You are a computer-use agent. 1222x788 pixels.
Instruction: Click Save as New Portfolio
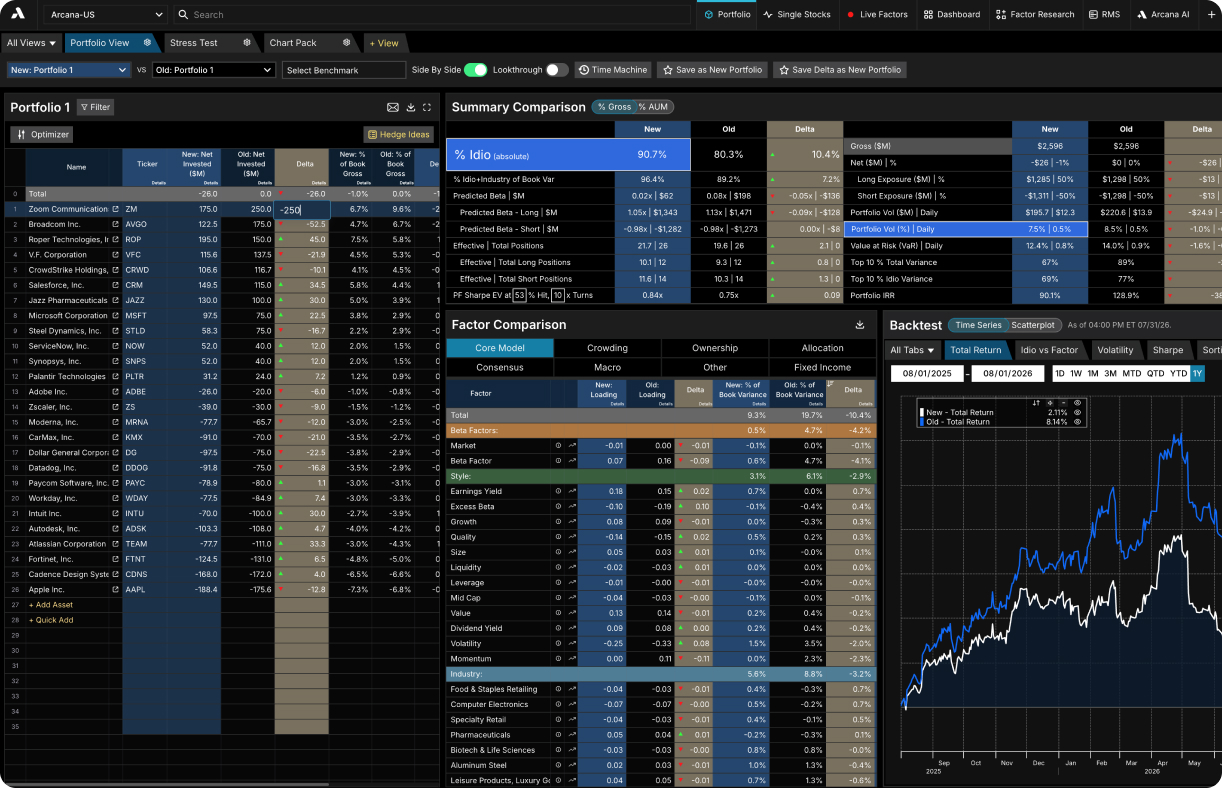(x=712, y=70)
